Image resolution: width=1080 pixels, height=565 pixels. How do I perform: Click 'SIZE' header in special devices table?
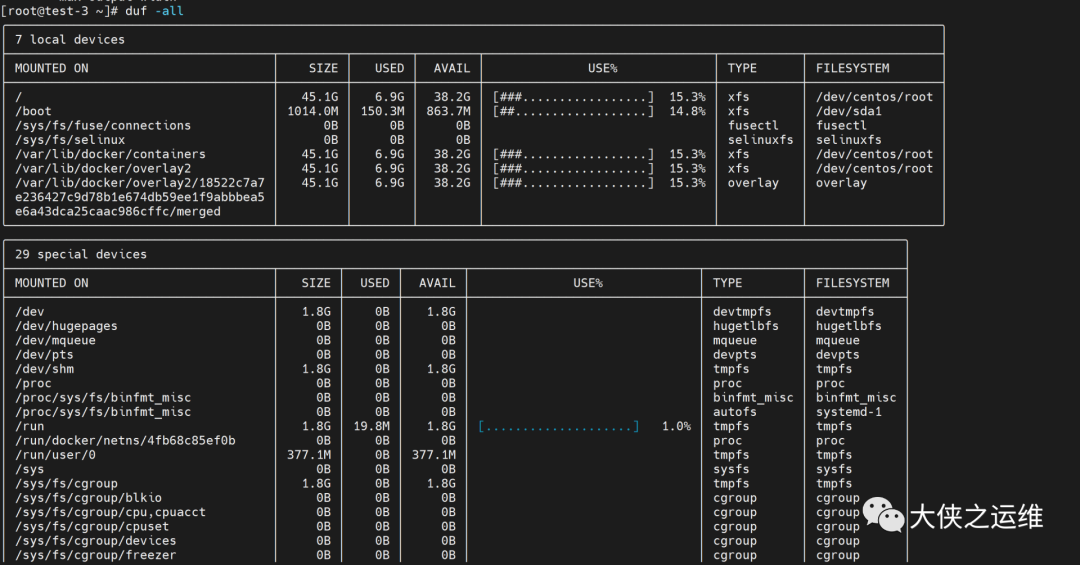pyautogui.click(x=315, y=283)
